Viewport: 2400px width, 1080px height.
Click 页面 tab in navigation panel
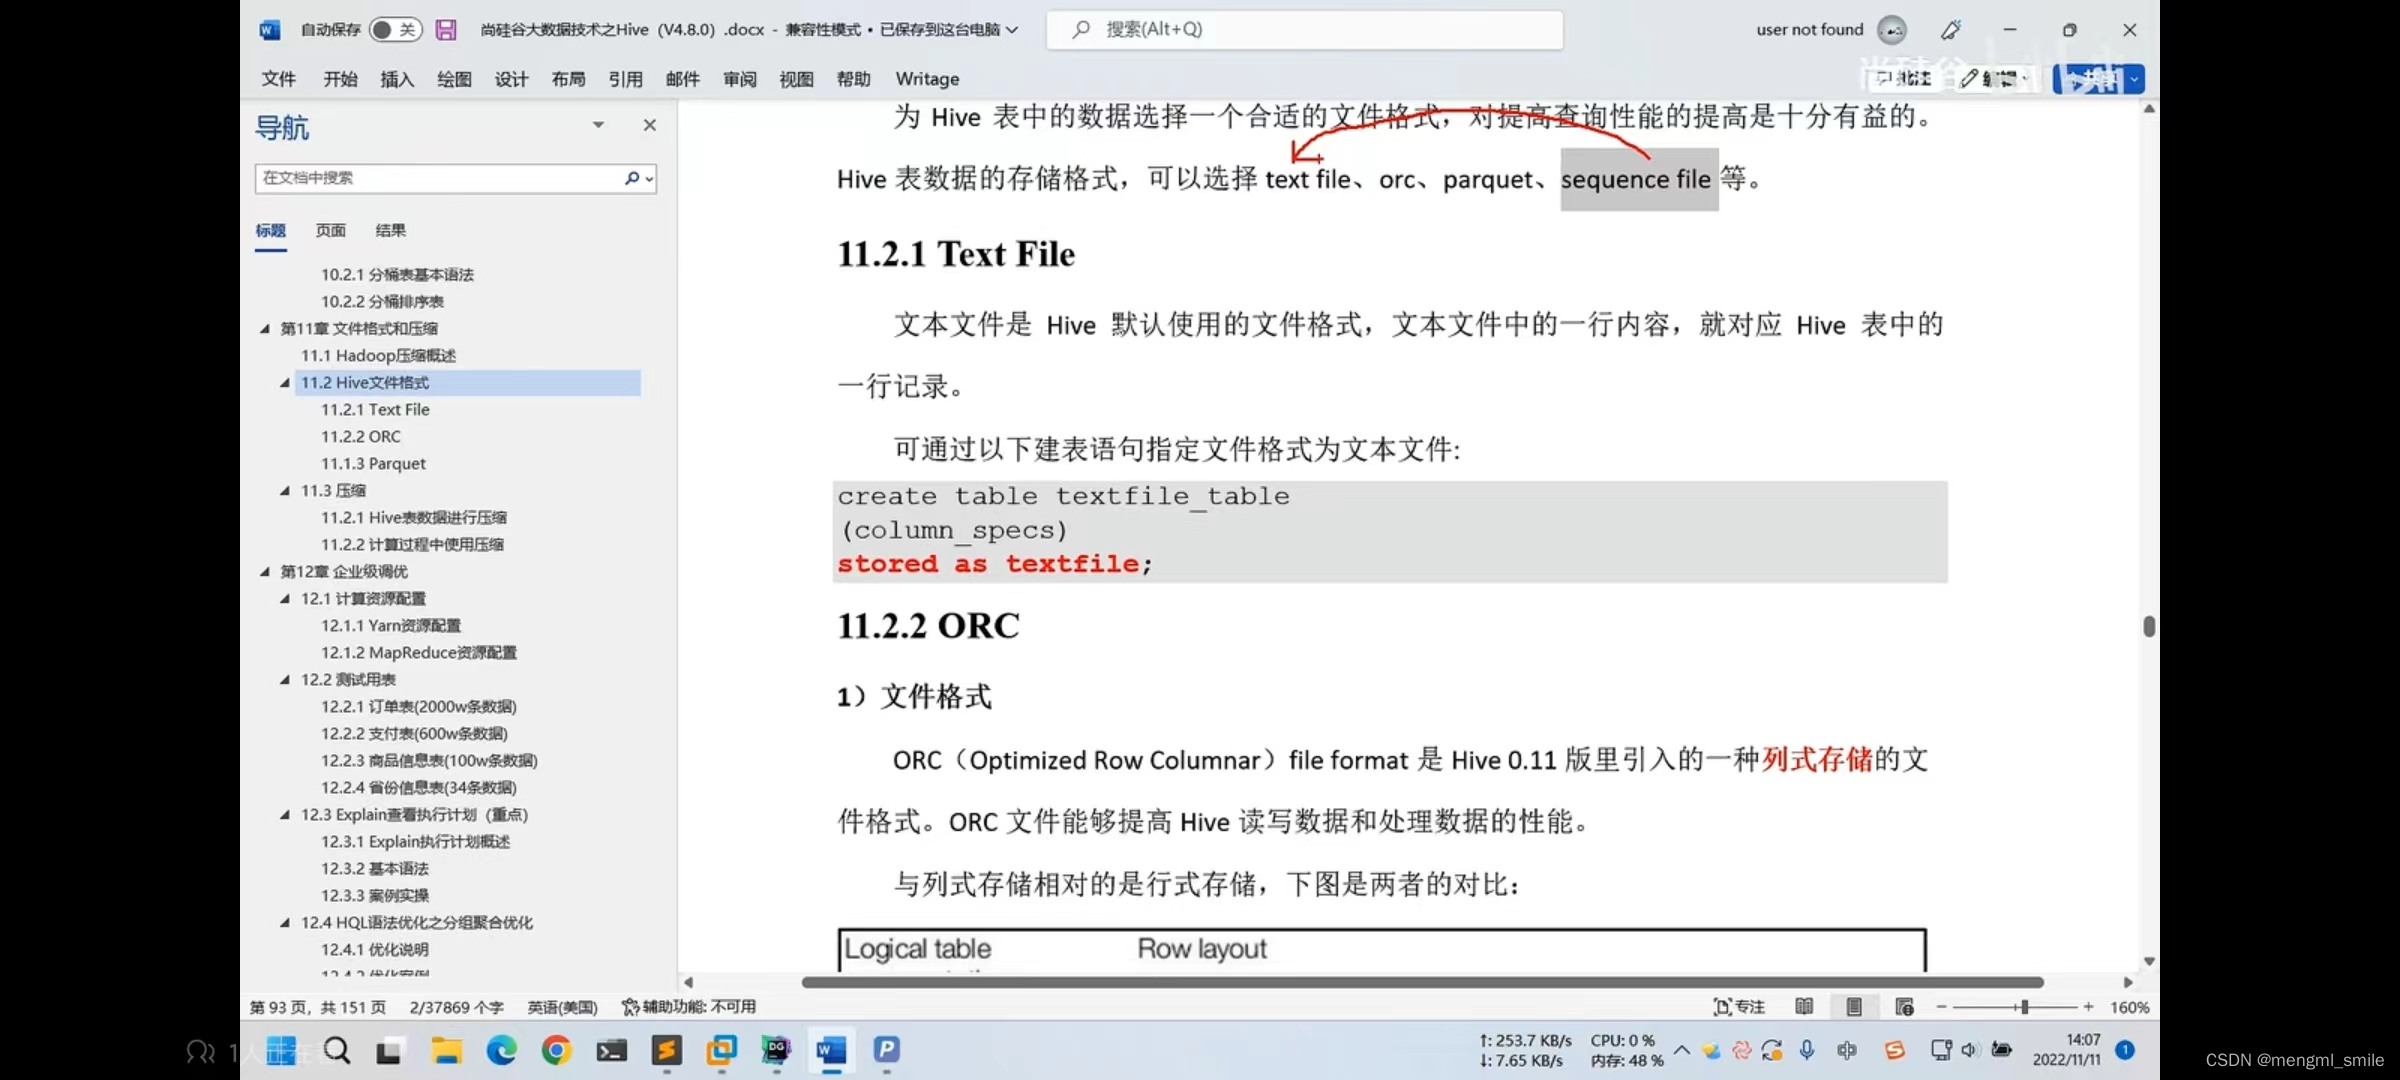(331, 228)
